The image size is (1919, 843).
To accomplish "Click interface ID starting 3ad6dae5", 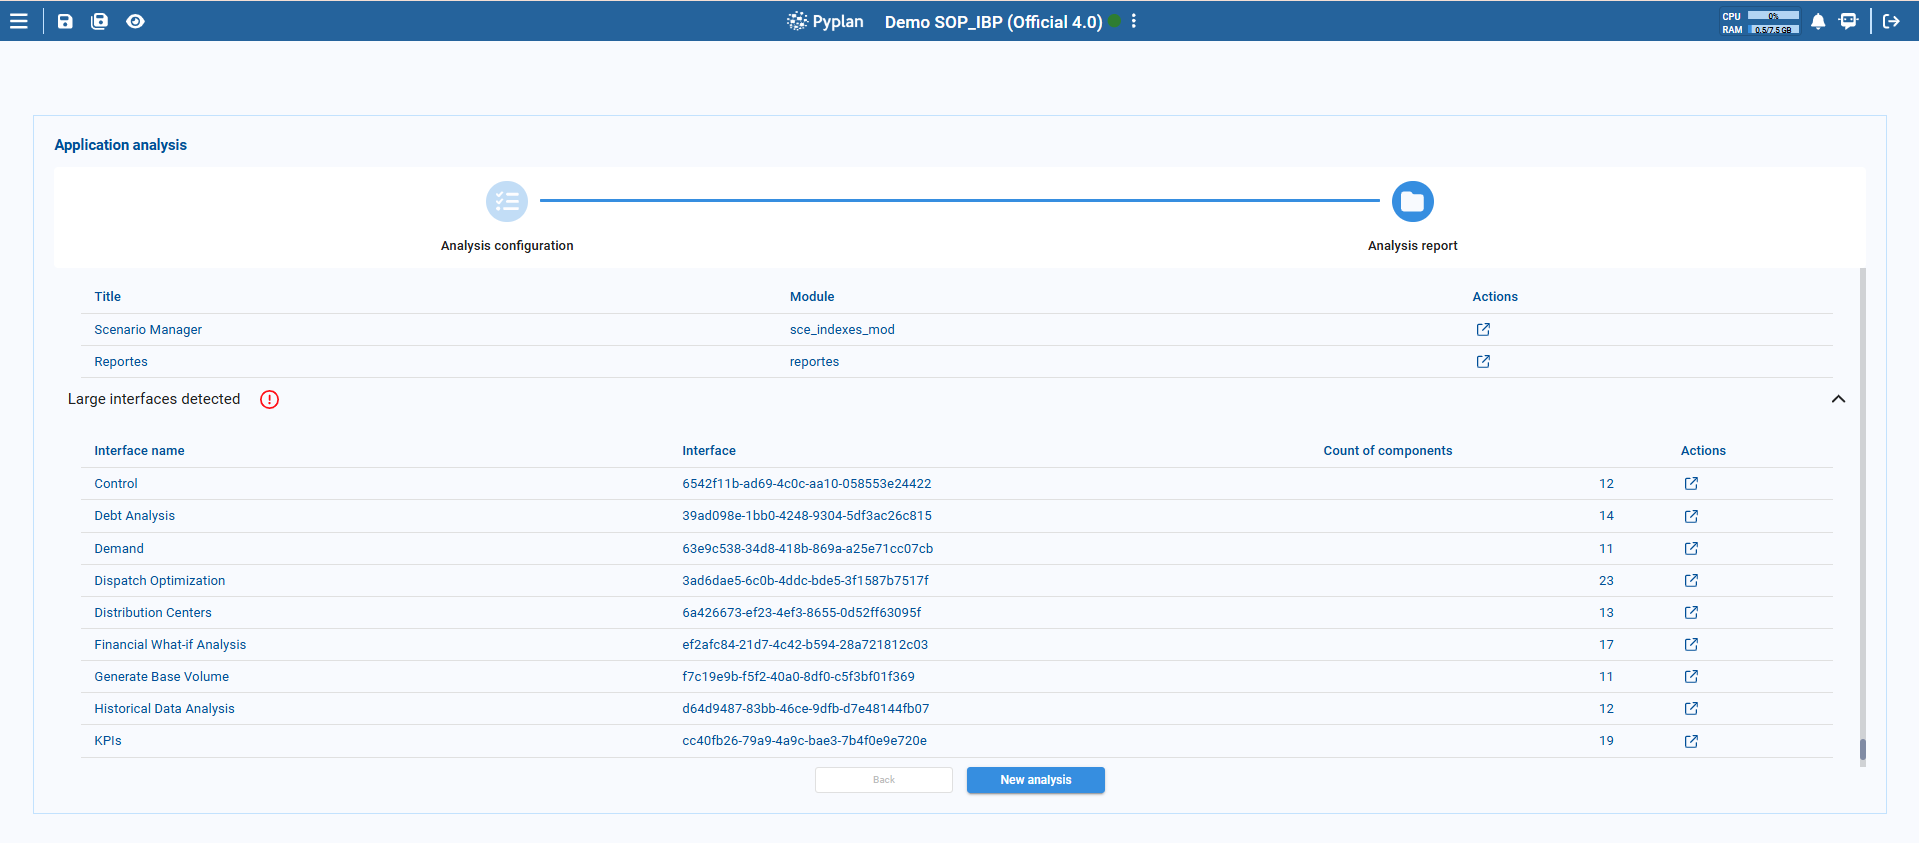I will tap(806, 581).
